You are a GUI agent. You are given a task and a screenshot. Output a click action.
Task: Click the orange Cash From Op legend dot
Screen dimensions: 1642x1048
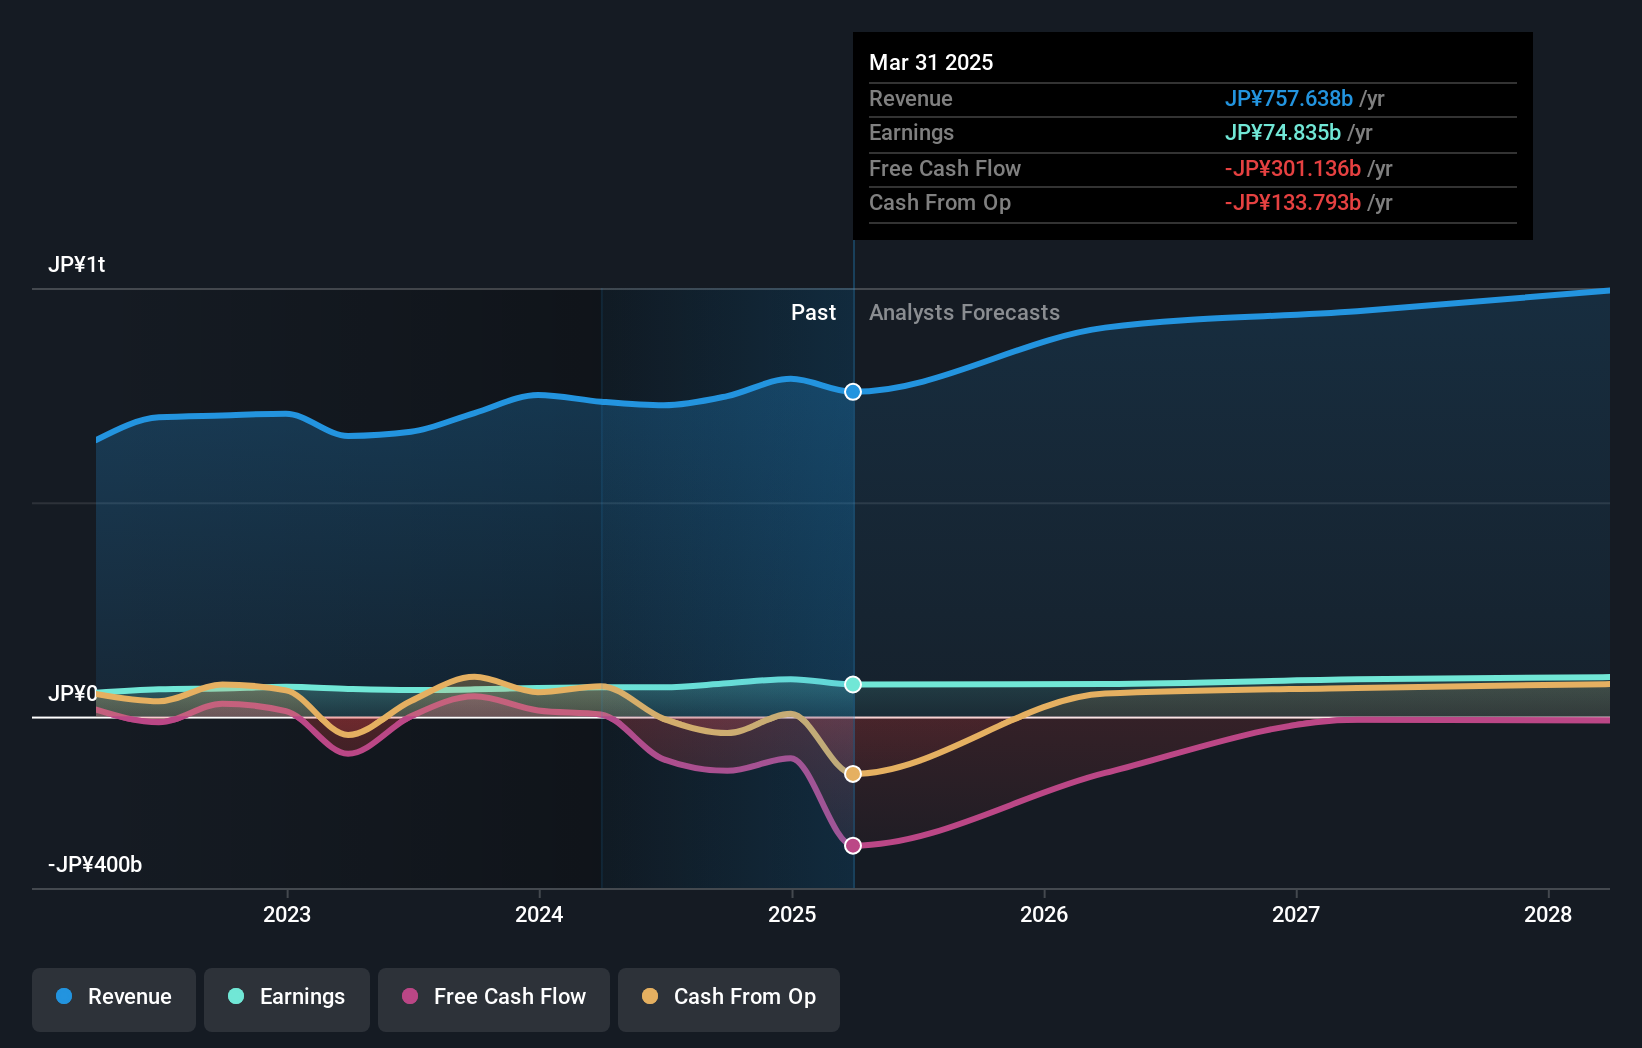pyautogui.click(x=650, y=996)
